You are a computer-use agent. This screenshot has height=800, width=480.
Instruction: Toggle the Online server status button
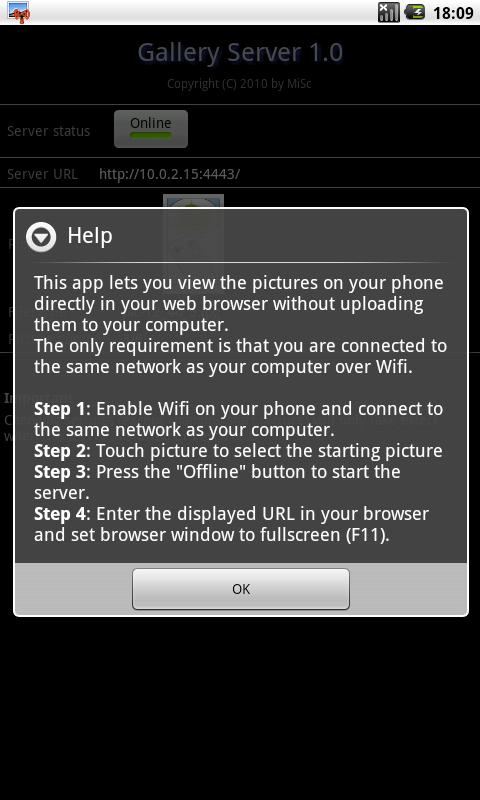click(x=151, y=129)
